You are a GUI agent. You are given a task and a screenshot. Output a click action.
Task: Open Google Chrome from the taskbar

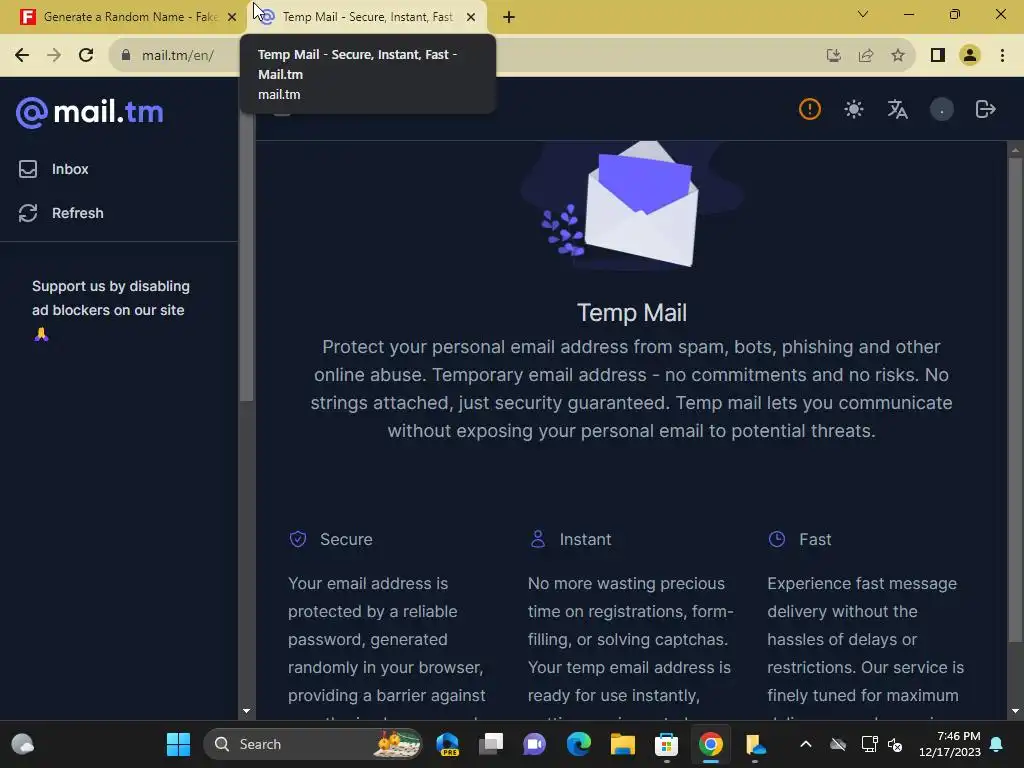[711, 744]
